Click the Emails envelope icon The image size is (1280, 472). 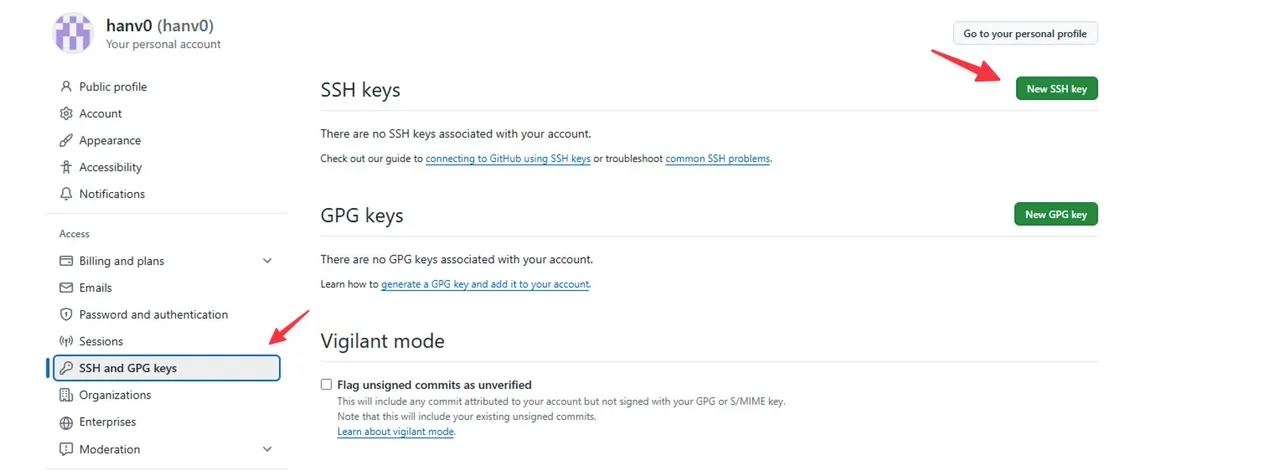pyautogui.click(x=66, y=288)
